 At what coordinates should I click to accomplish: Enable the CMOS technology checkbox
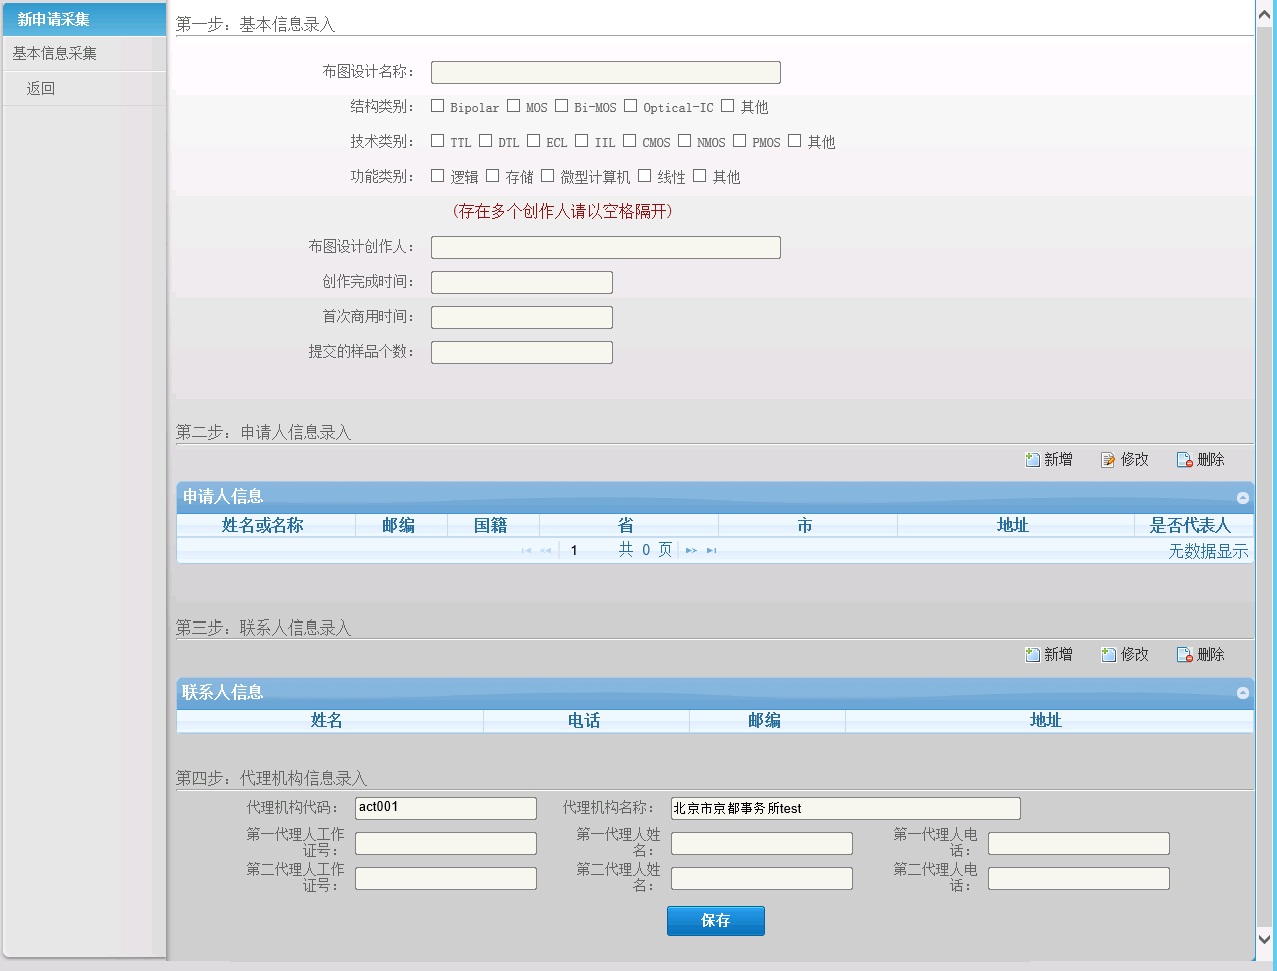click(630, 141)
